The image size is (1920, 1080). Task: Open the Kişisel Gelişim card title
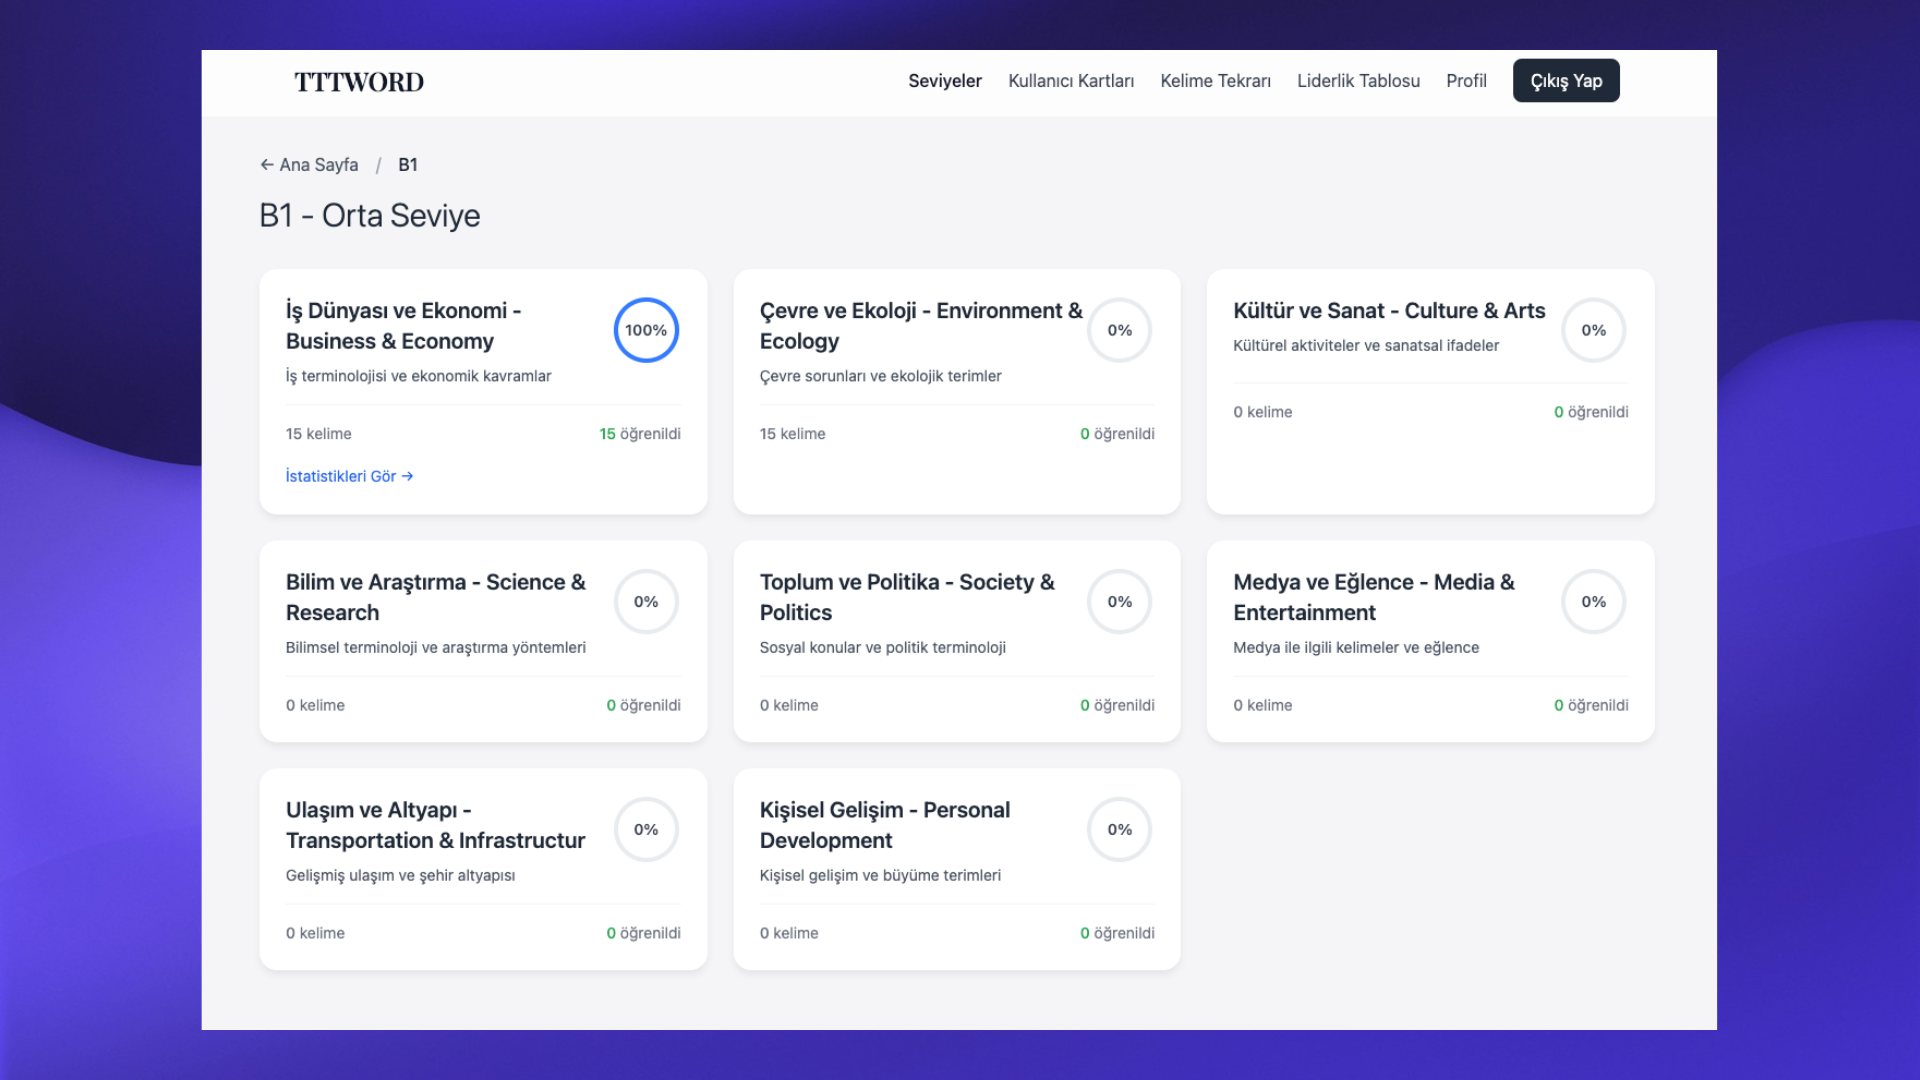(884, 825)
